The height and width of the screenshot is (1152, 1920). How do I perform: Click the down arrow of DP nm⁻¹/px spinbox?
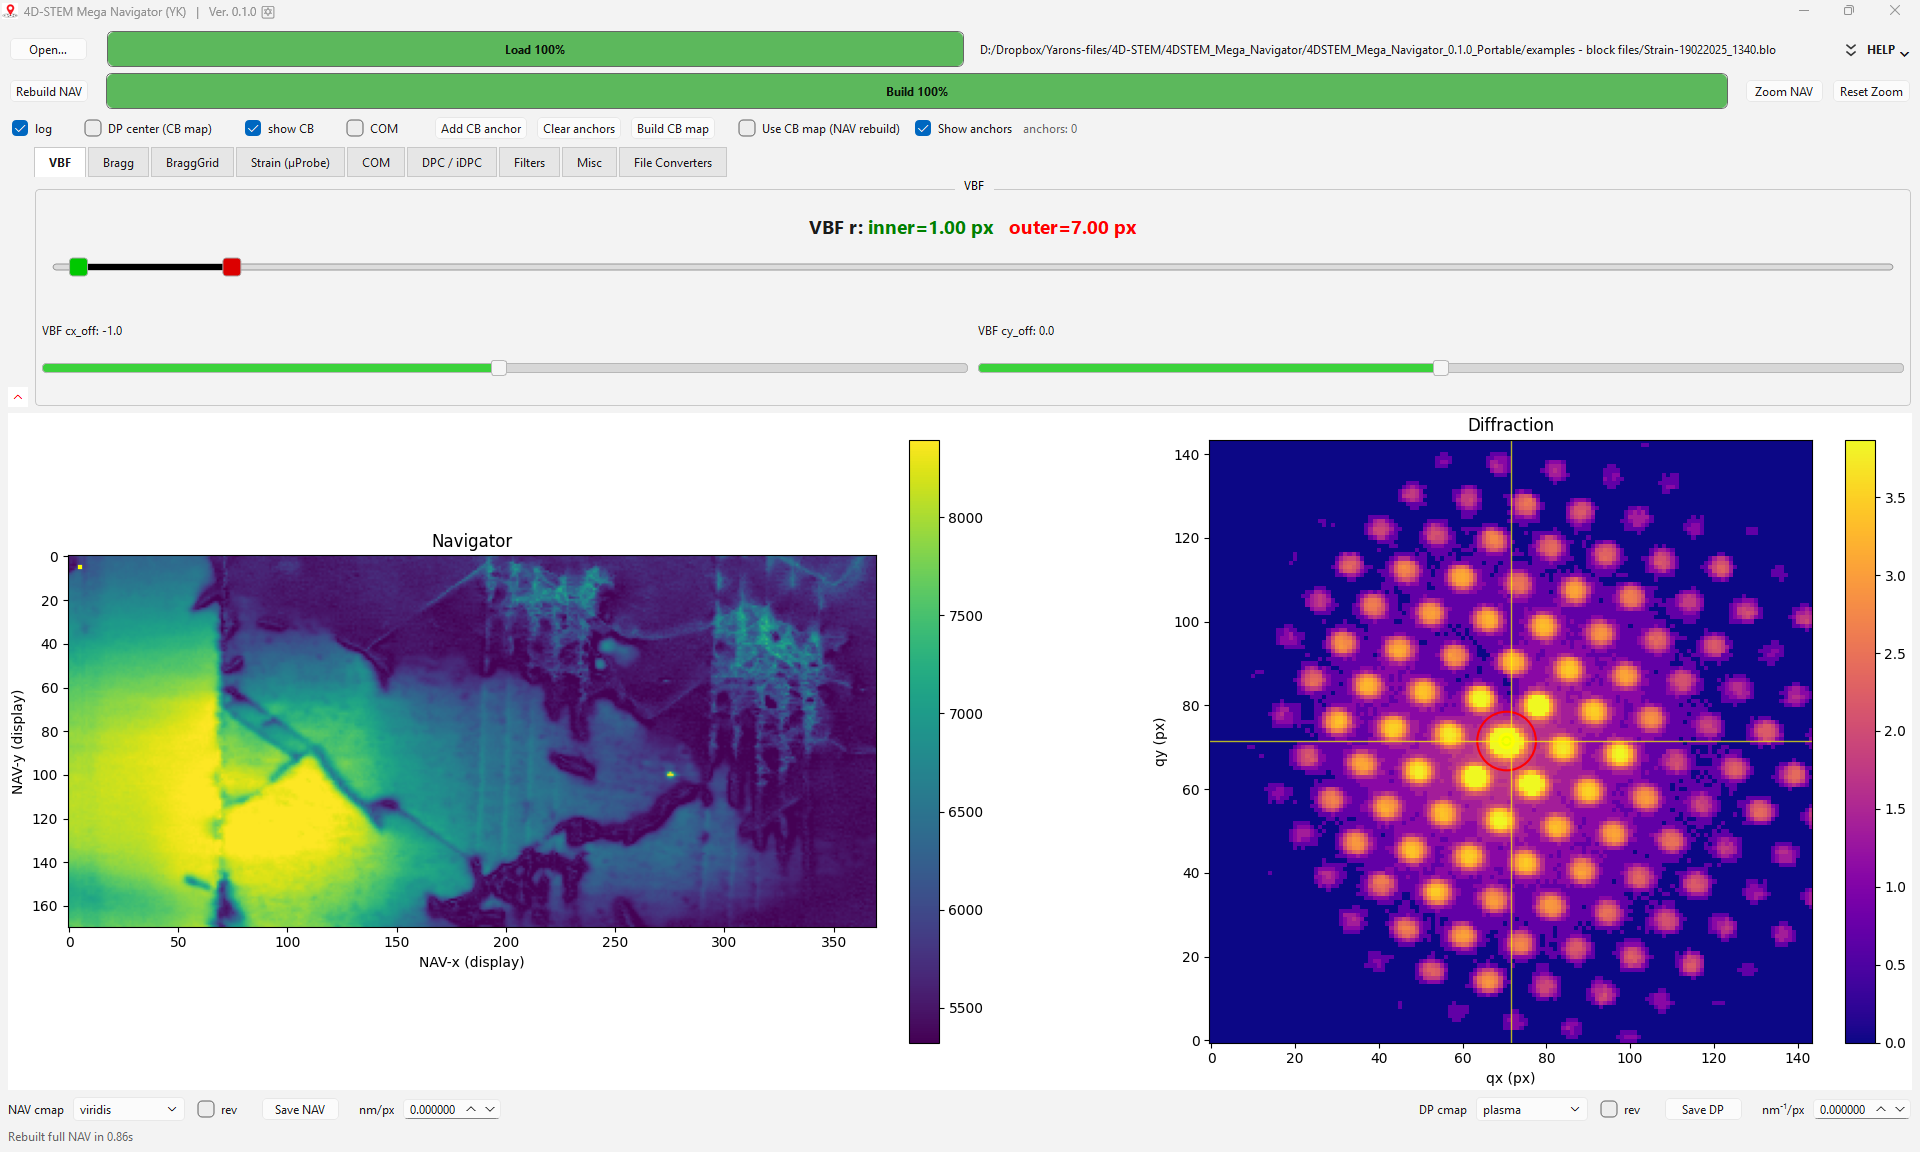[1900, 1109]
